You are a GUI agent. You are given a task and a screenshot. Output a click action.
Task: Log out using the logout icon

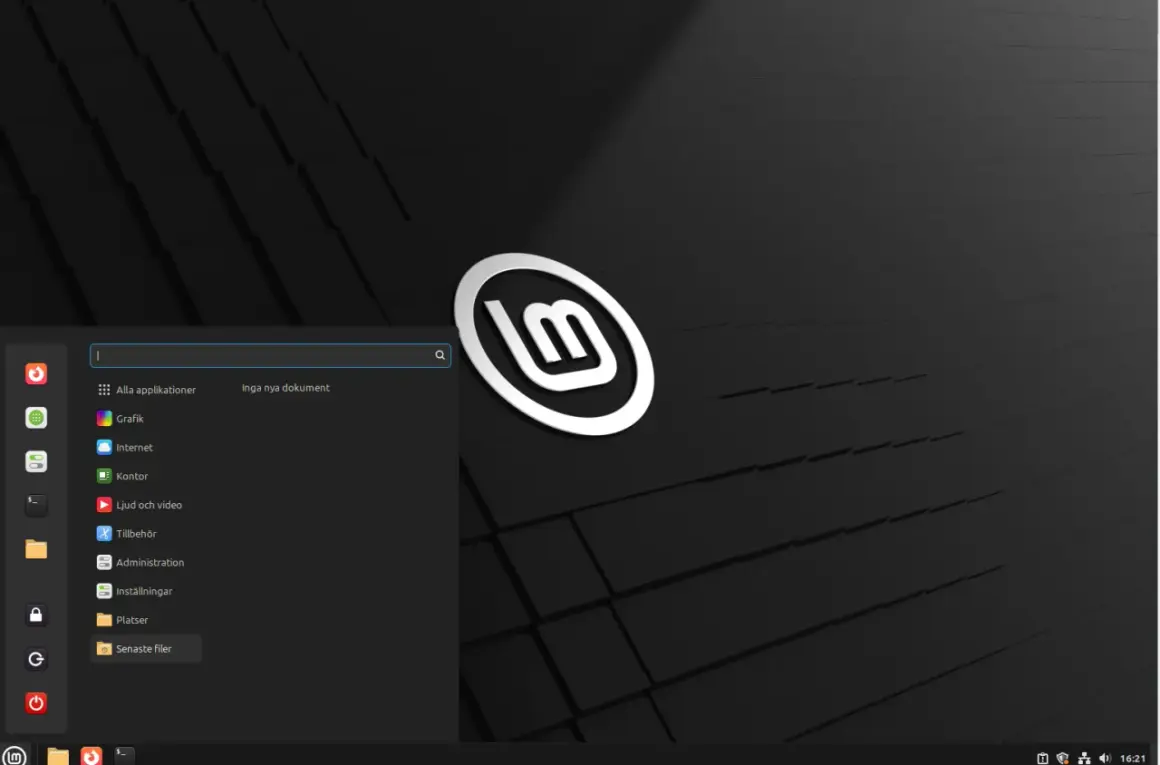[36, 658]
